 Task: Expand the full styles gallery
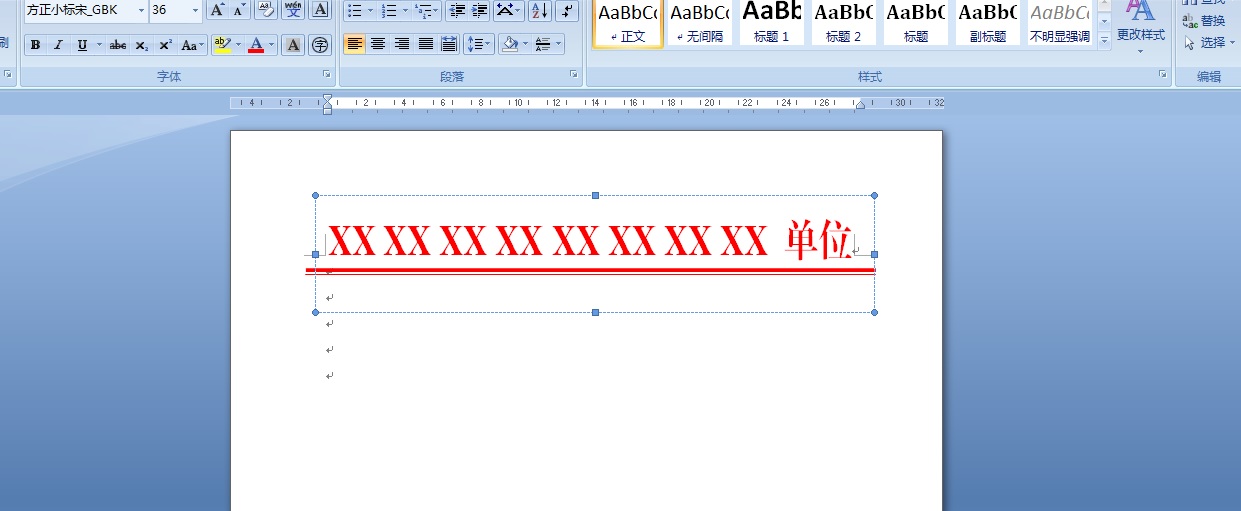(1104, 41)
